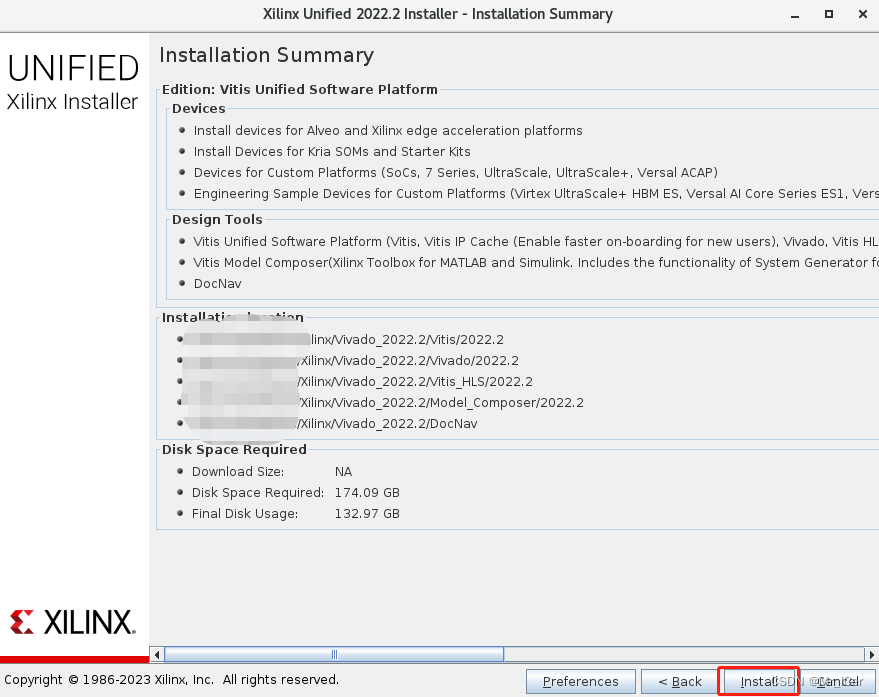Click the Installation Summary heading
879x697 pixels.
pos(266,55)
